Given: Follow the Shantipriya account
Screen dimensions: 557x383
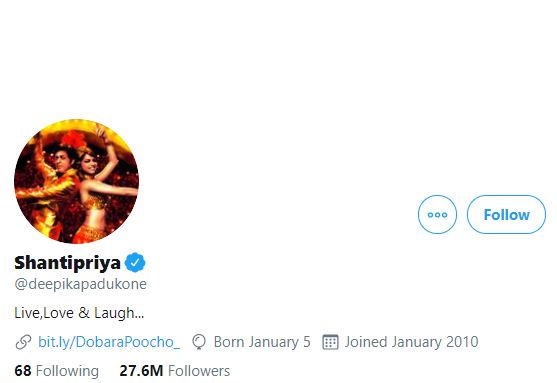Looking at the screenshot, I should coord(506,214).
